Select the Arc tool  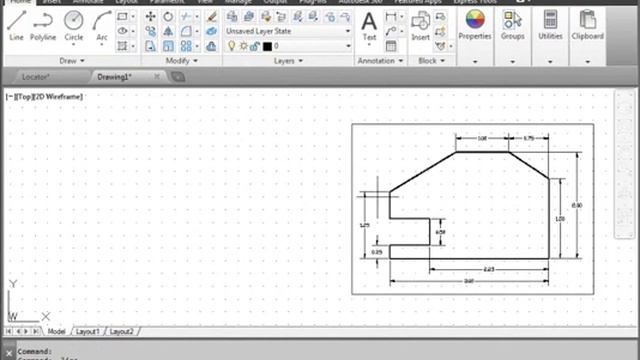(x=102, y=26)
